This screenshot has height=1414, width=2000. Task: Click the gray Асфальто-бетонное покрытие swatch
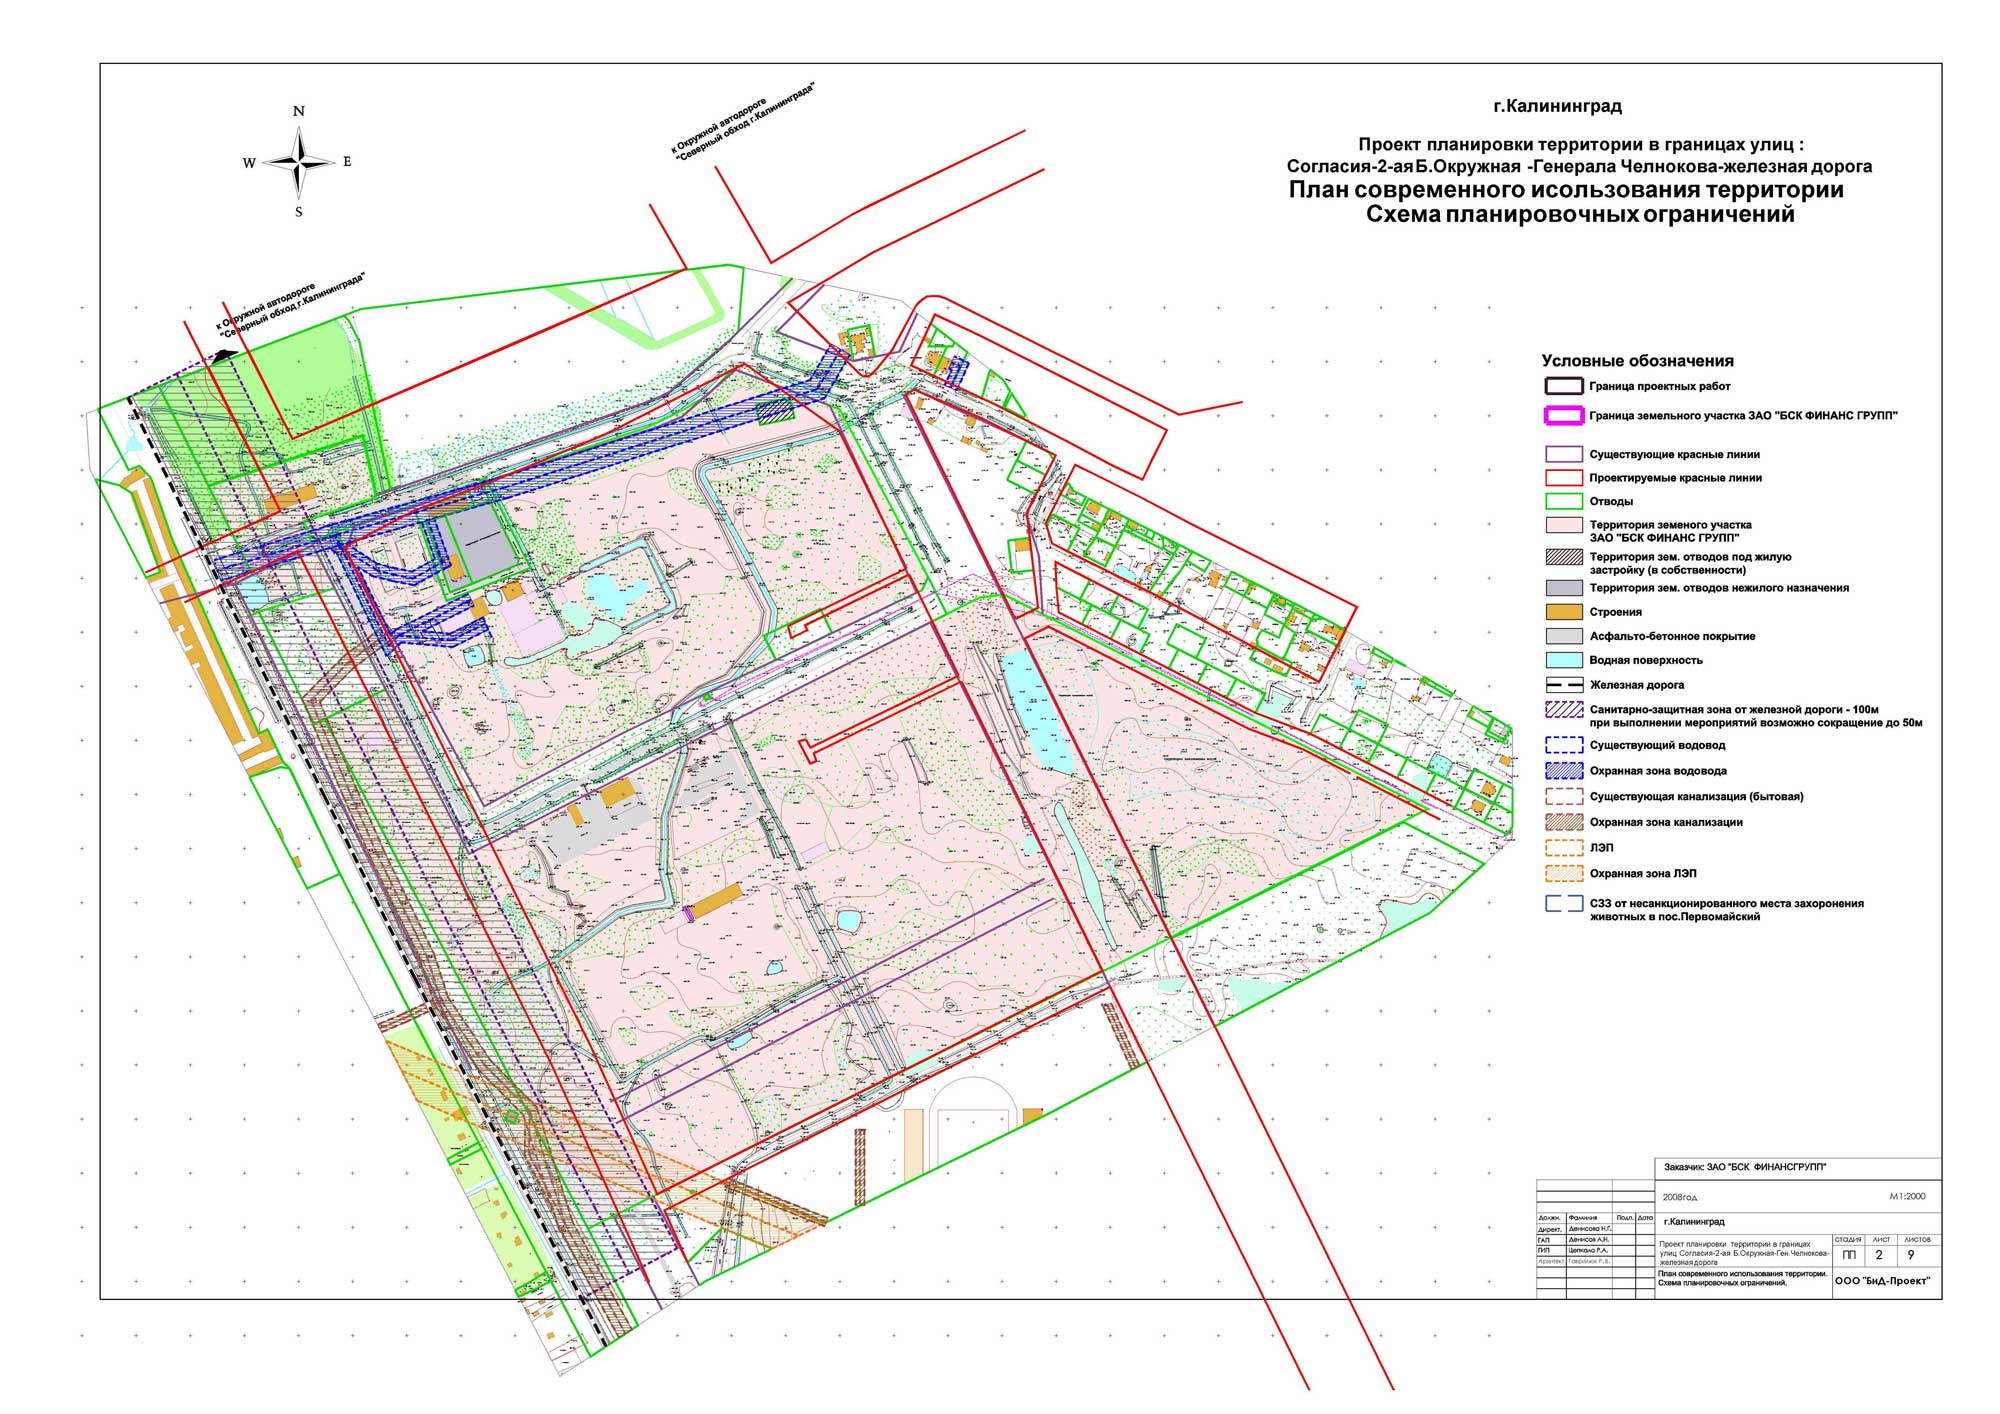1564,636
